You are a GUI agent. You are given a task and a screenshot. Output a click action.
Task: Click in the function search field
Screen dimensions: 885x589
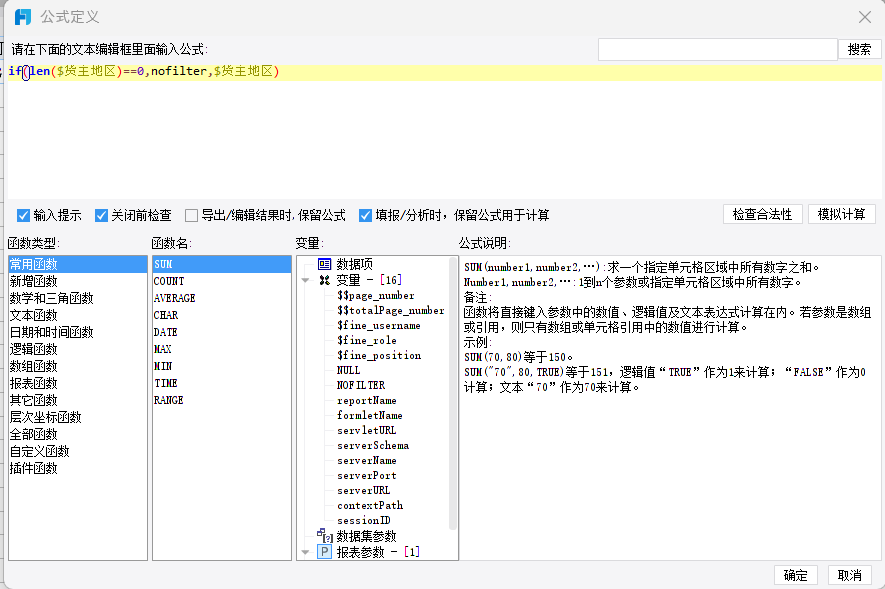[x=717, y=49]
